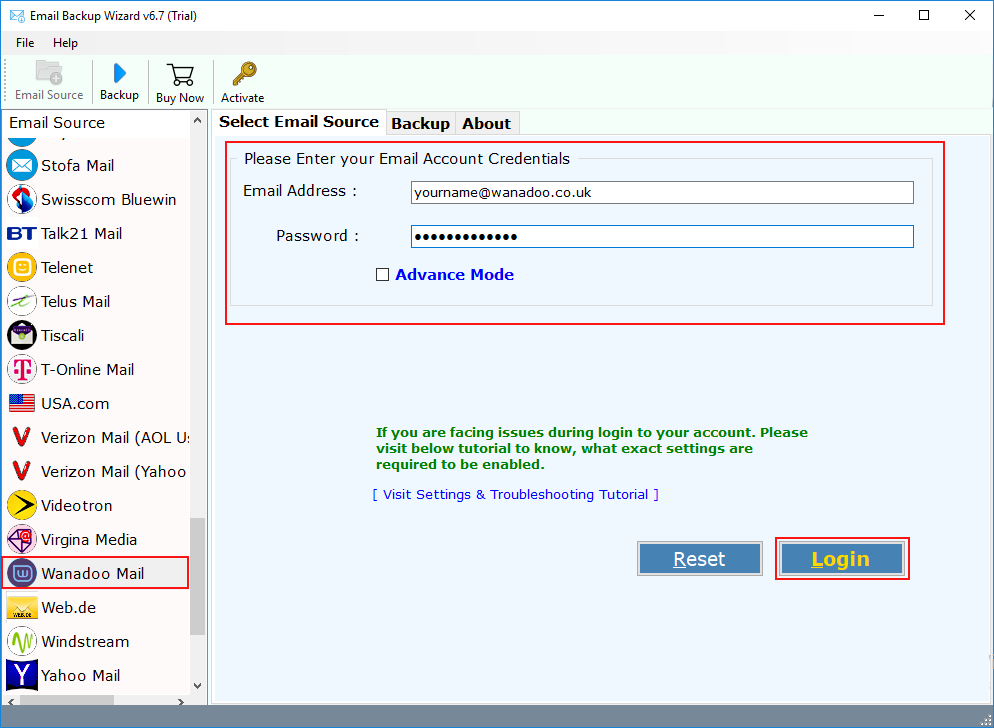
Task: Click the Activate key icon
Action: (243, 74)
